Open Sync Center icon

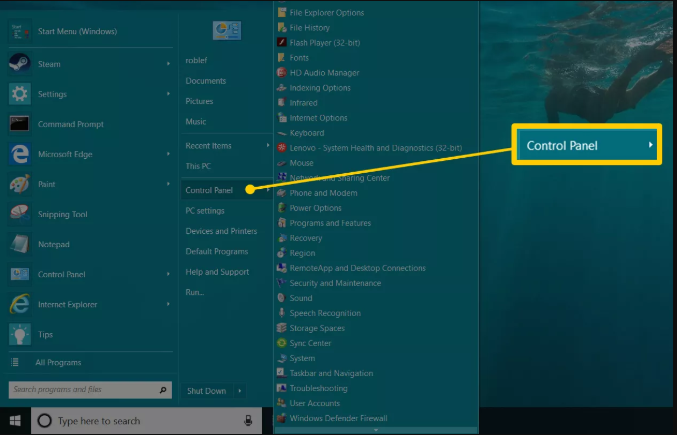click(x=282, y=343)
